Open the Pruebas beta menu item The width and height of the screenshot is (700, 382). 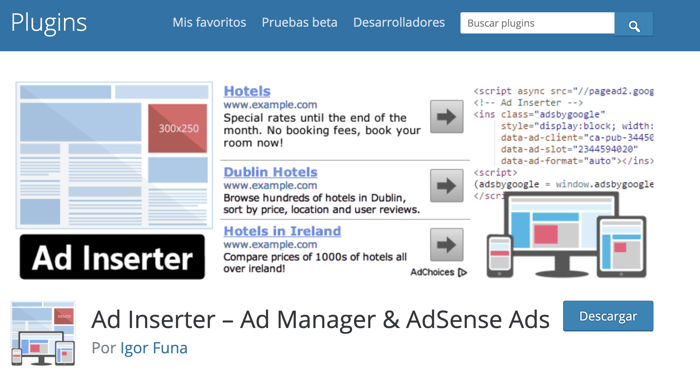tap(300, 22)
